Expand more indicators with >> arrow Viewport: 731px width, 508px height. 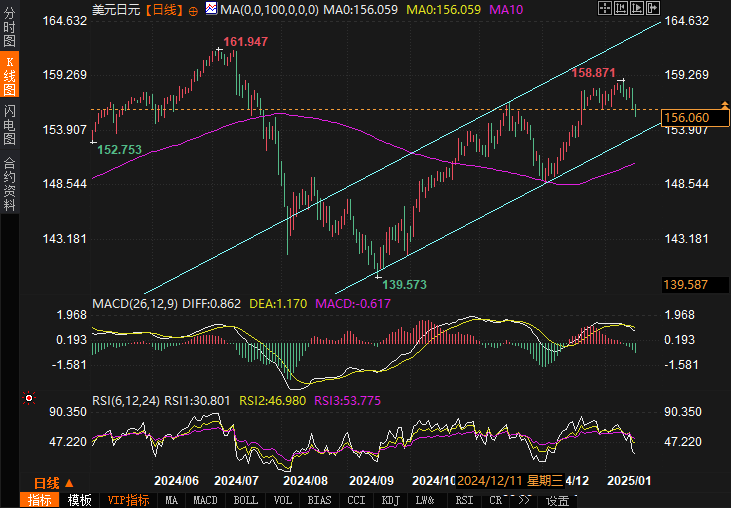tap(524, 500)
